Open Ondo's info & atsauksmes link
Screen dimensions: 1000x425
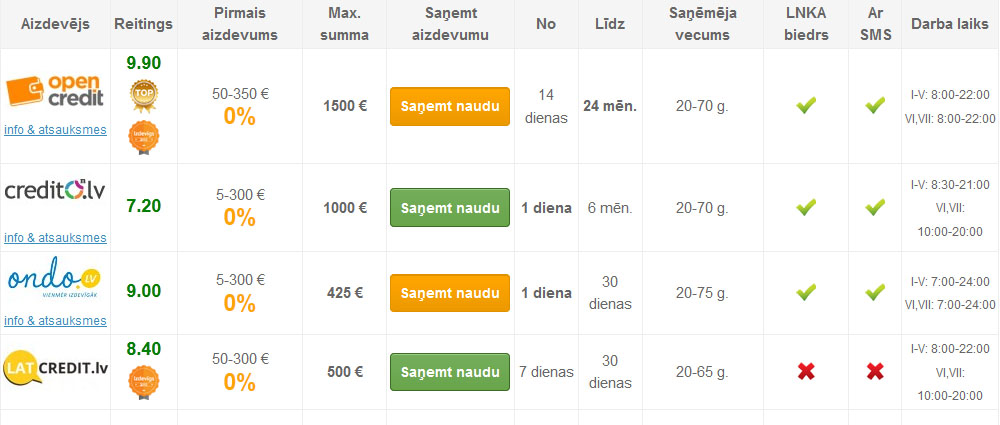click(55, 320)
